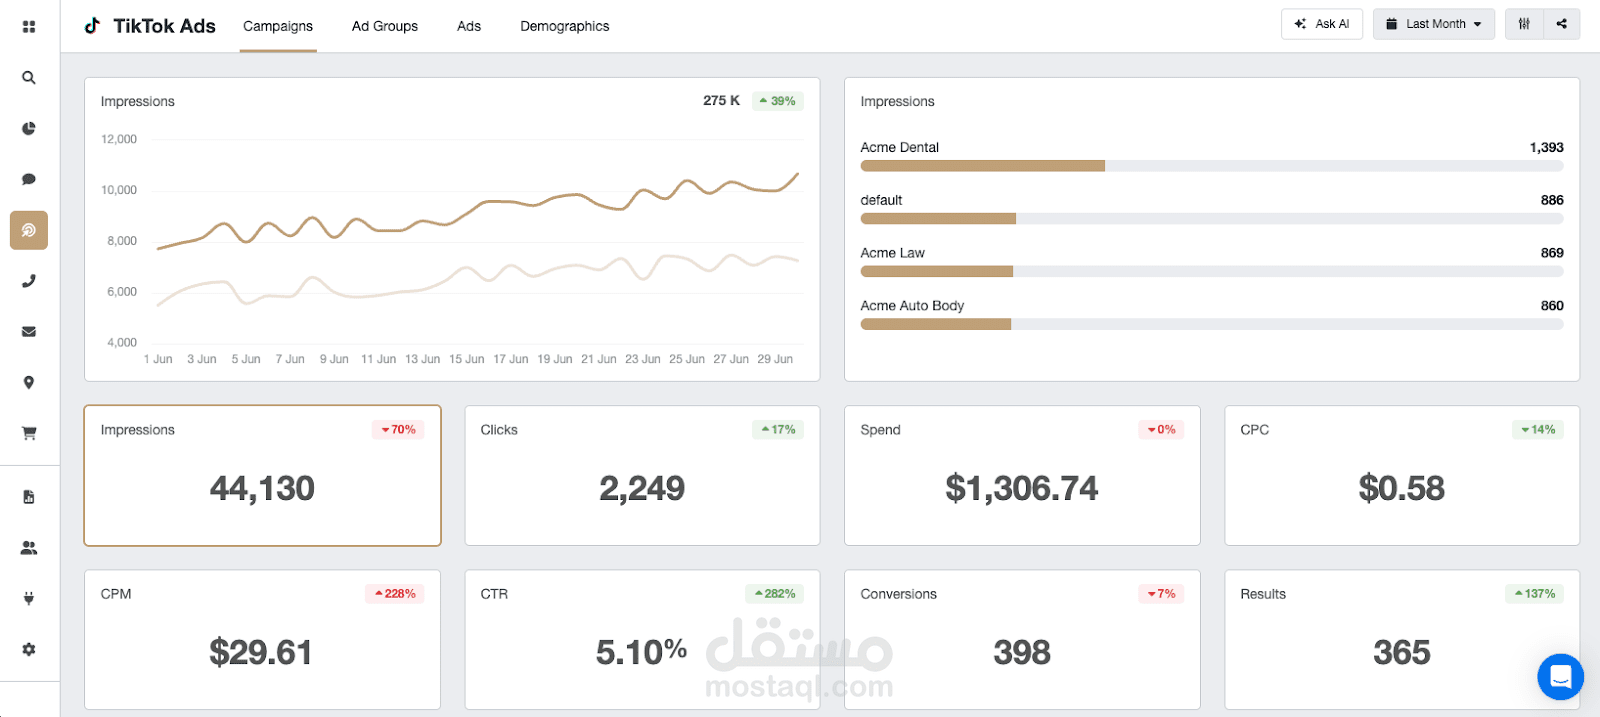Click the Acme Dental campaign name
Image resolution: width=1600 pixels, height=717 pixels.
click(900, 147)
